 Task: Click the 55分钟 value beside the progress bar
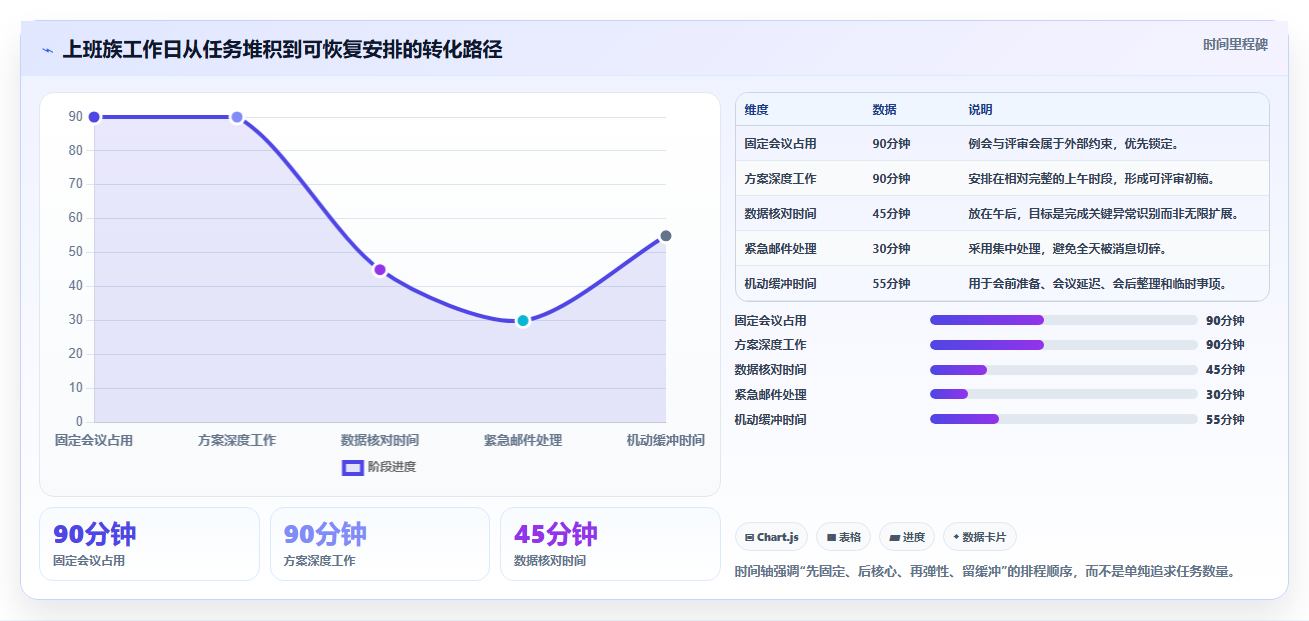click(1225, 420)
